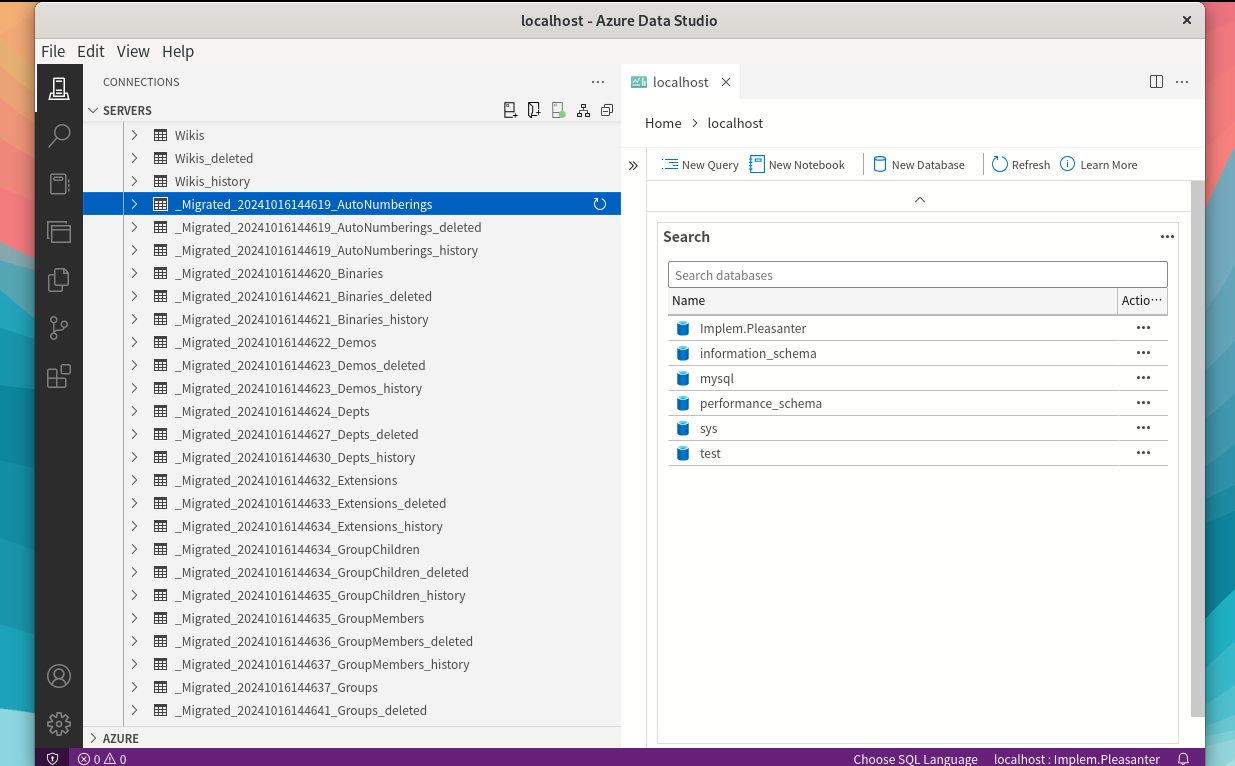Click the Collapse All icon in Servers

coord(606,111)
